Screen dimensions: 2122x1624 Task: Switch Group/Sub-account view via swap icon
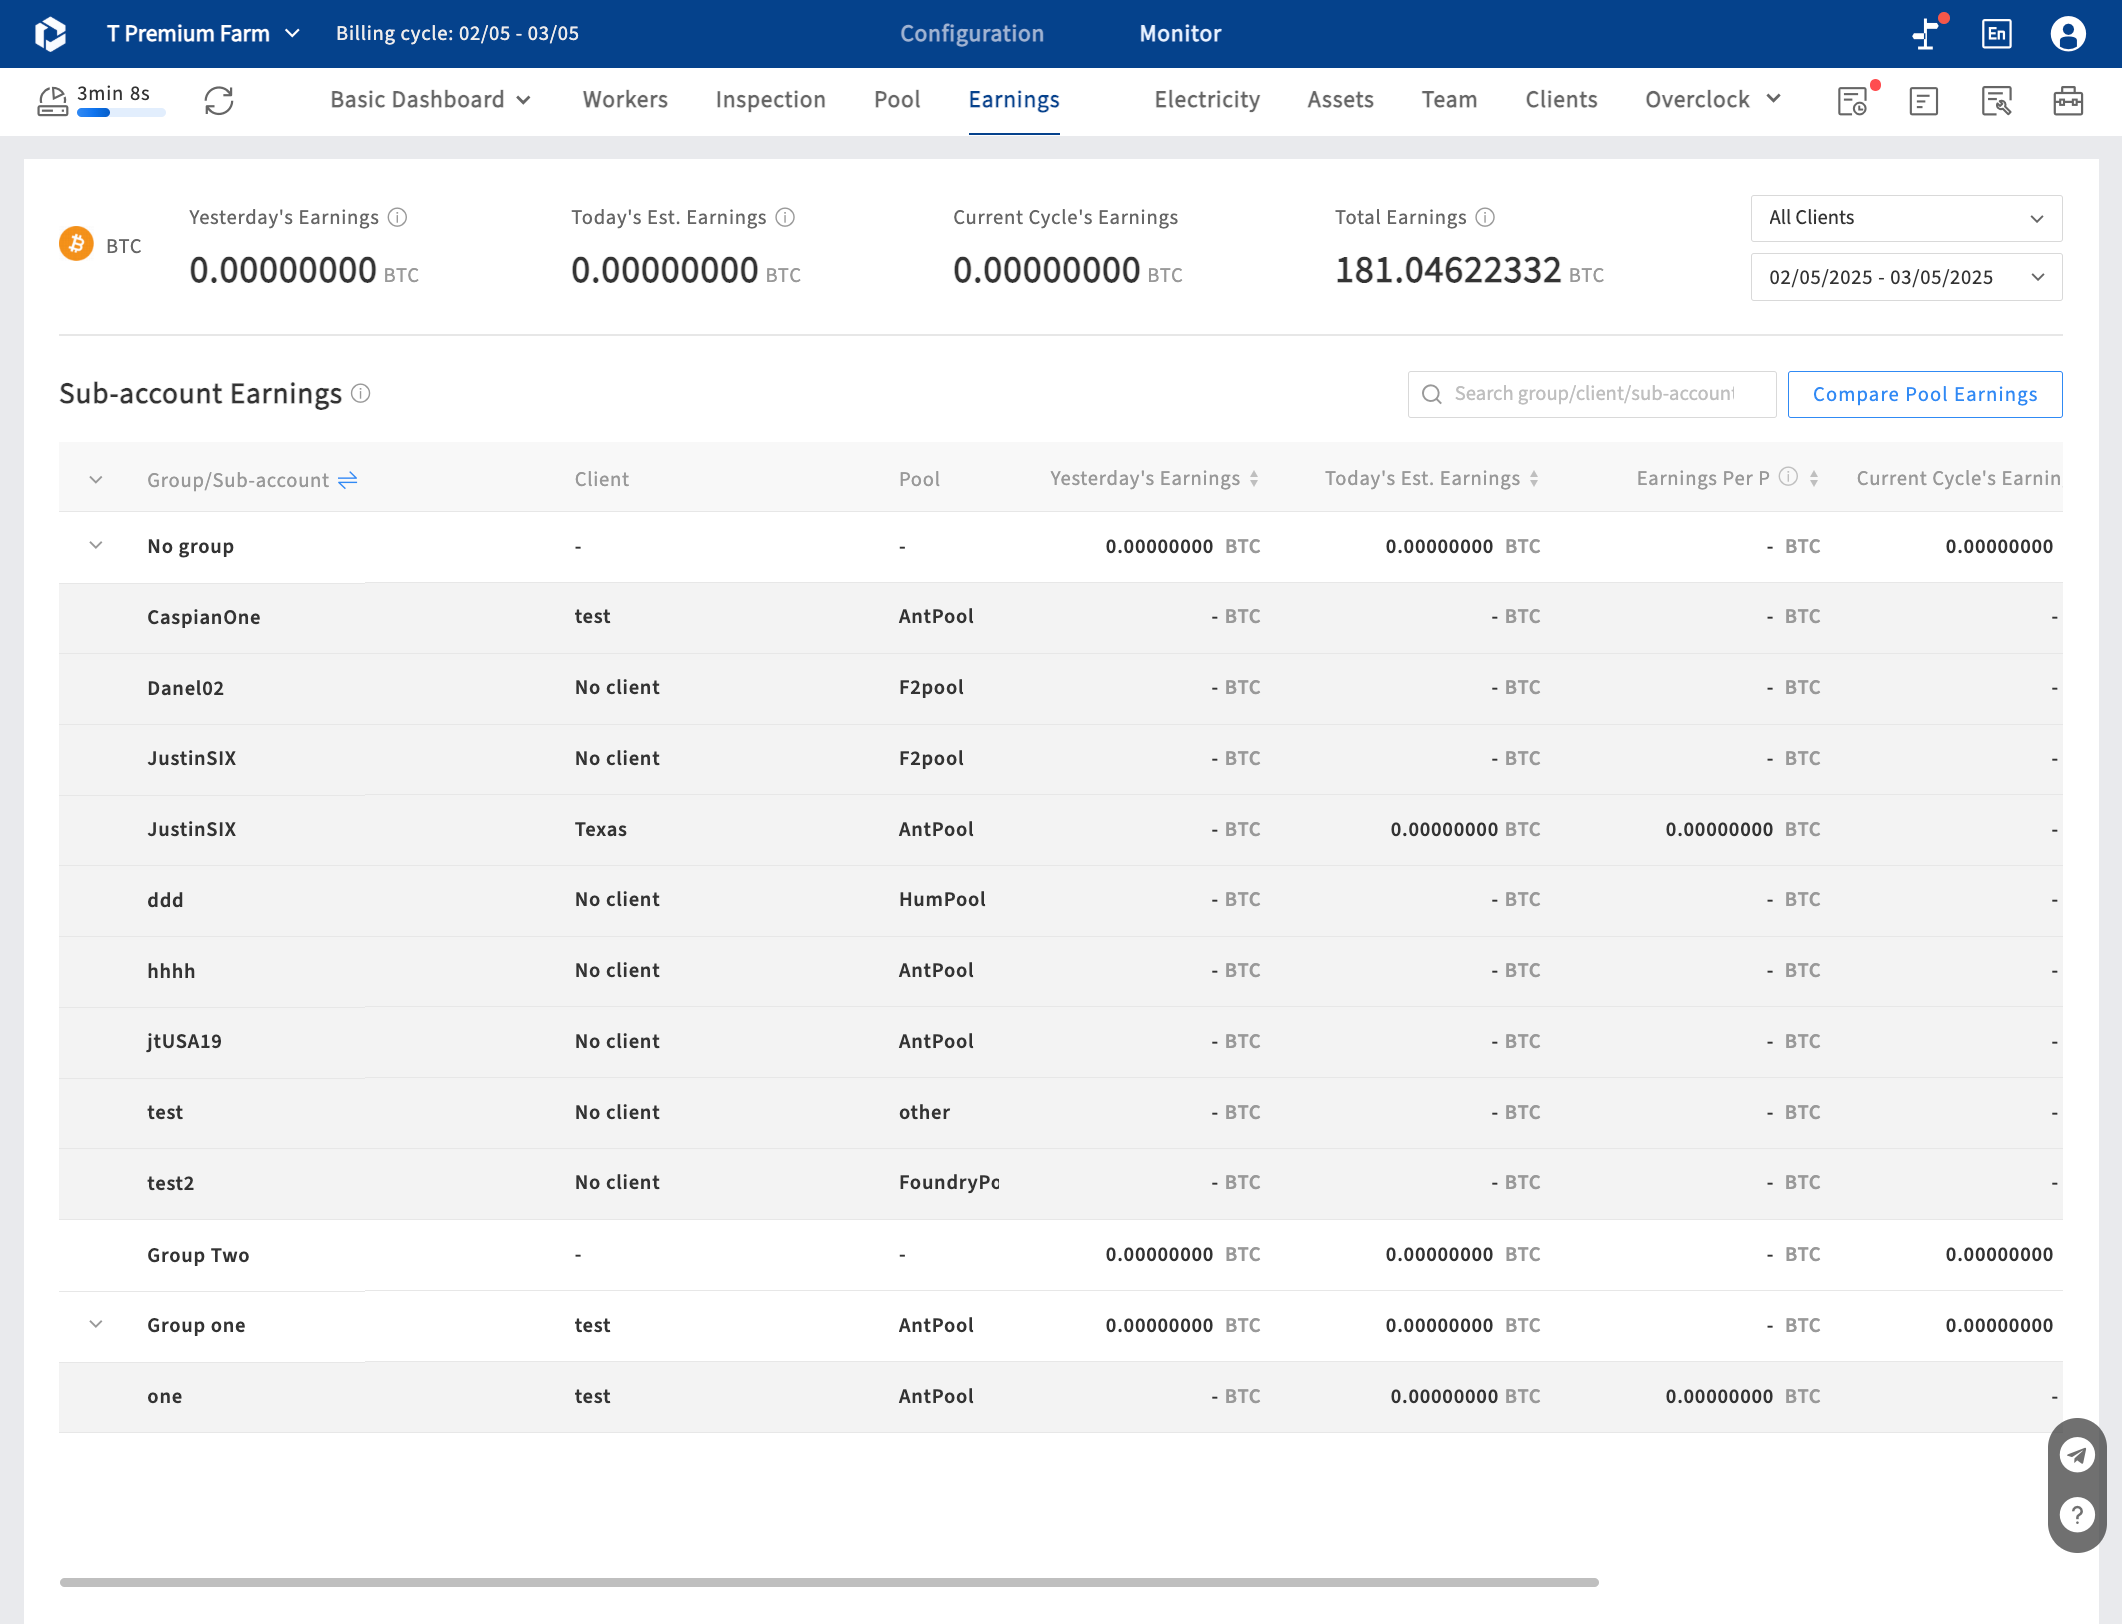pyautogui.click(x=347, y=480)
